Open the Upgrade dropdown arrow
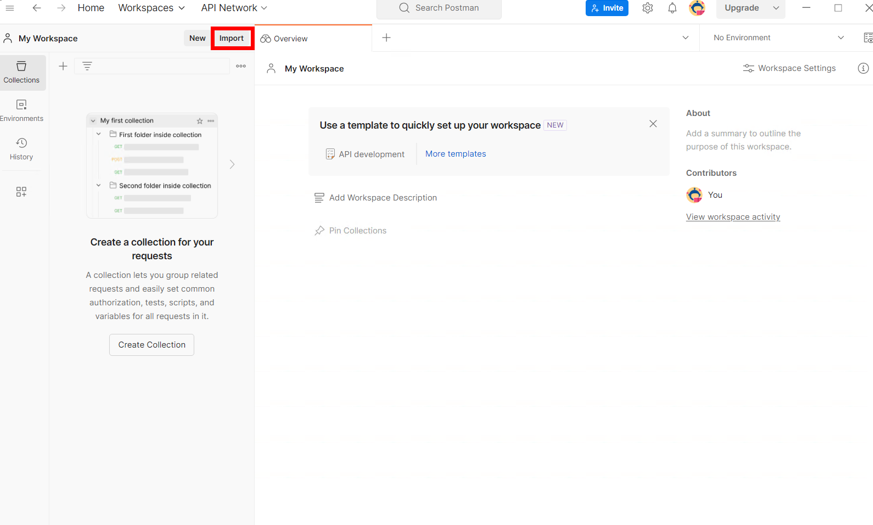 pos(776,8)
